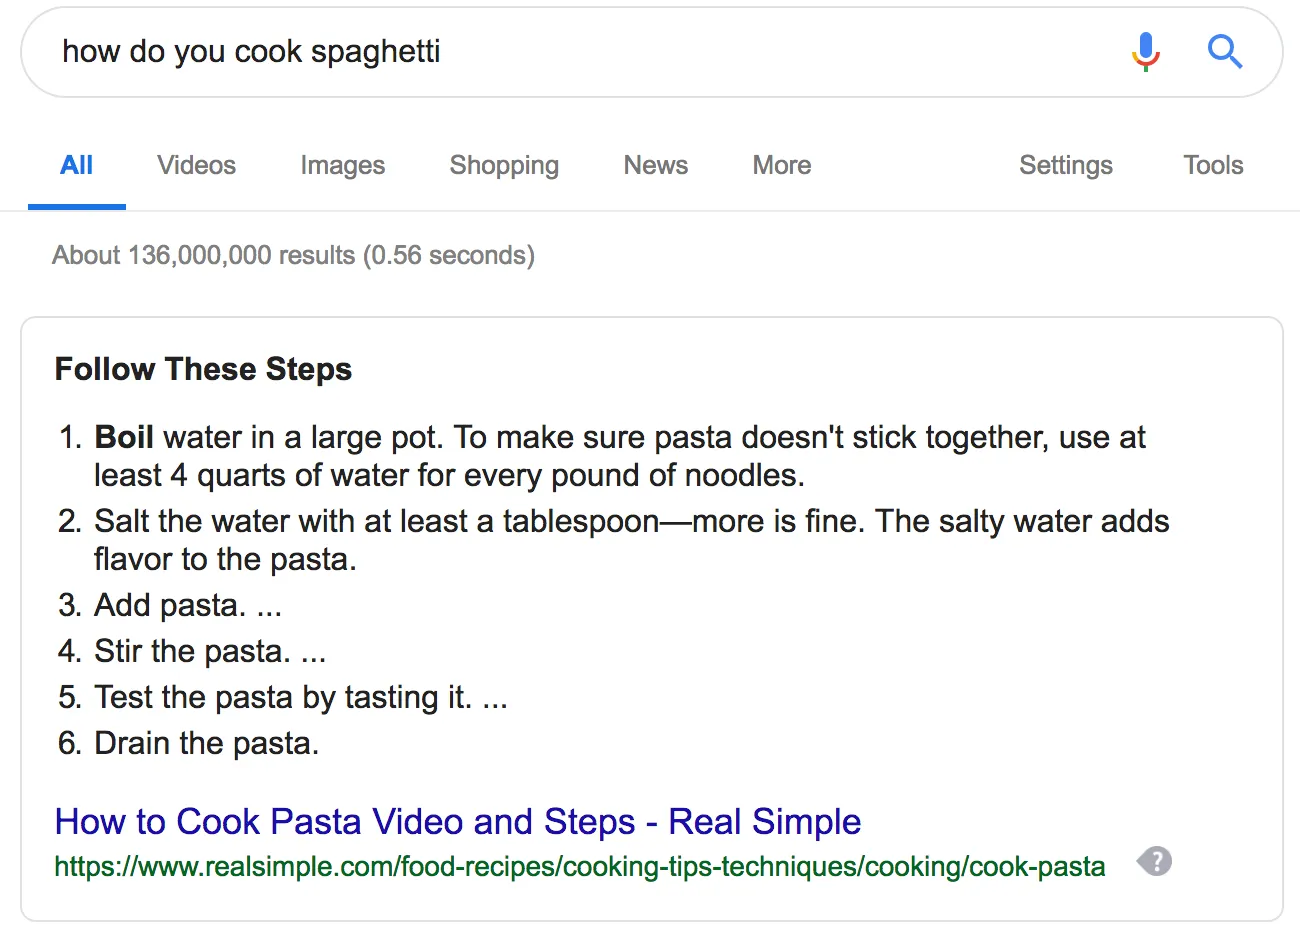Click the blue magnifying glass search icon

tap(1225, 51)
